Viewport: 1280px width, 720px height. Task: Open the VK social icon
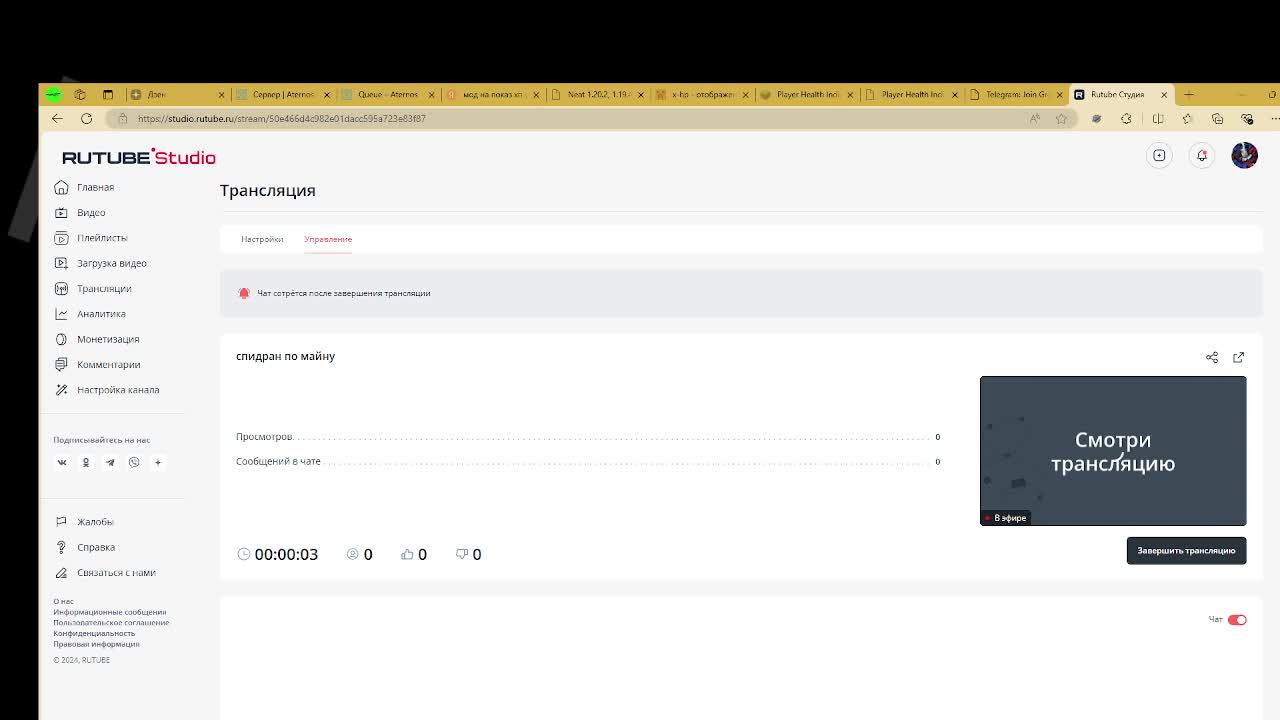coord(62,462)
